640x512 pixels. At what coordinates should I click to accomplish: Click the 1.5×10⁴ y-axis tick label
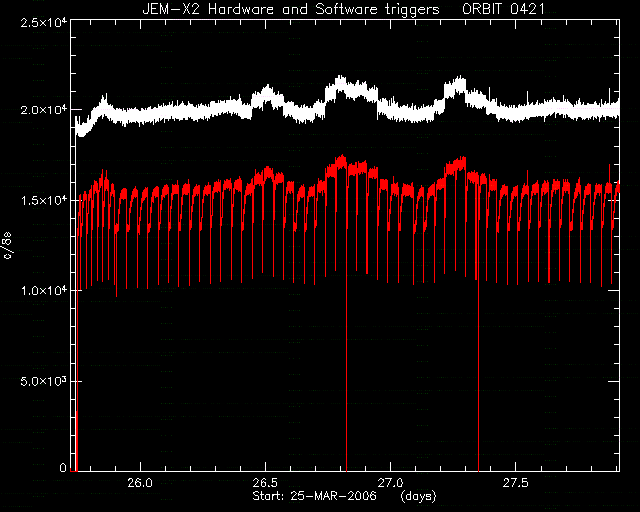44,200
